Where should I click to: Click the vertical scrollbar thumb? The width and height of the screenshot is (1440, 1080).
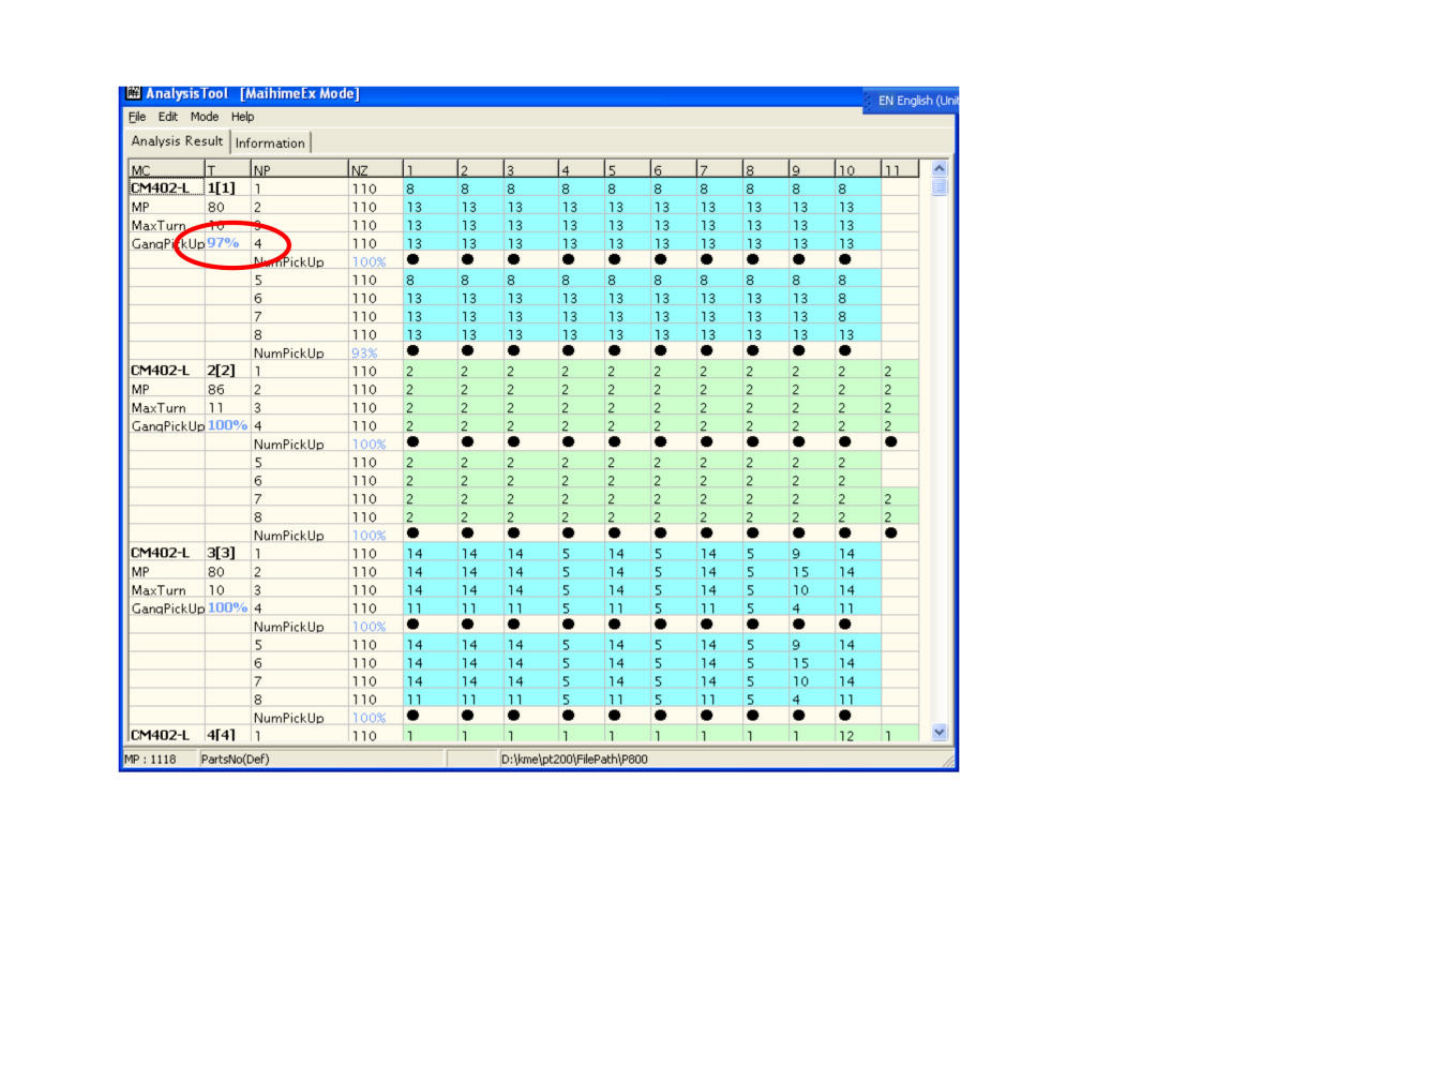(939, 187)
